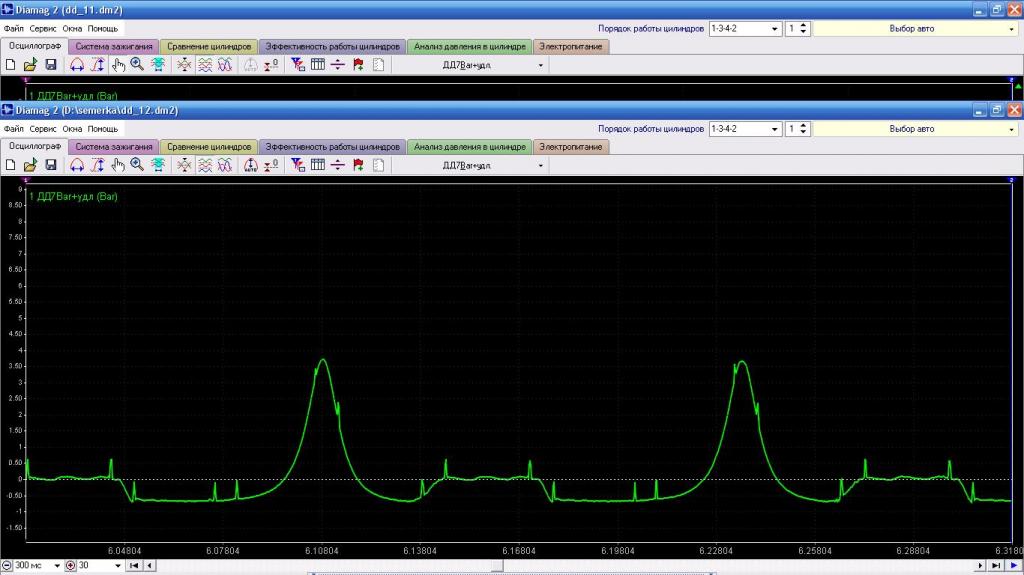Viewport: 1024px width, 575px height.
Task: Save oscillogram in dd_12 window
Action: [51, 165]
